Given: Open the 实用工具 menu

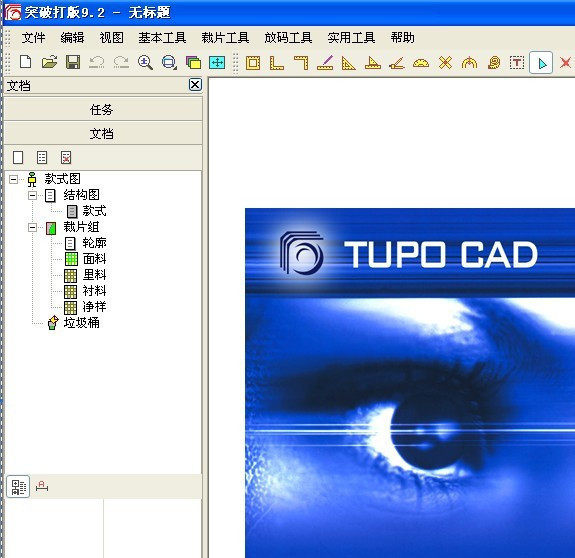Looking at the screenshot, I should click(x=351, y=38).
